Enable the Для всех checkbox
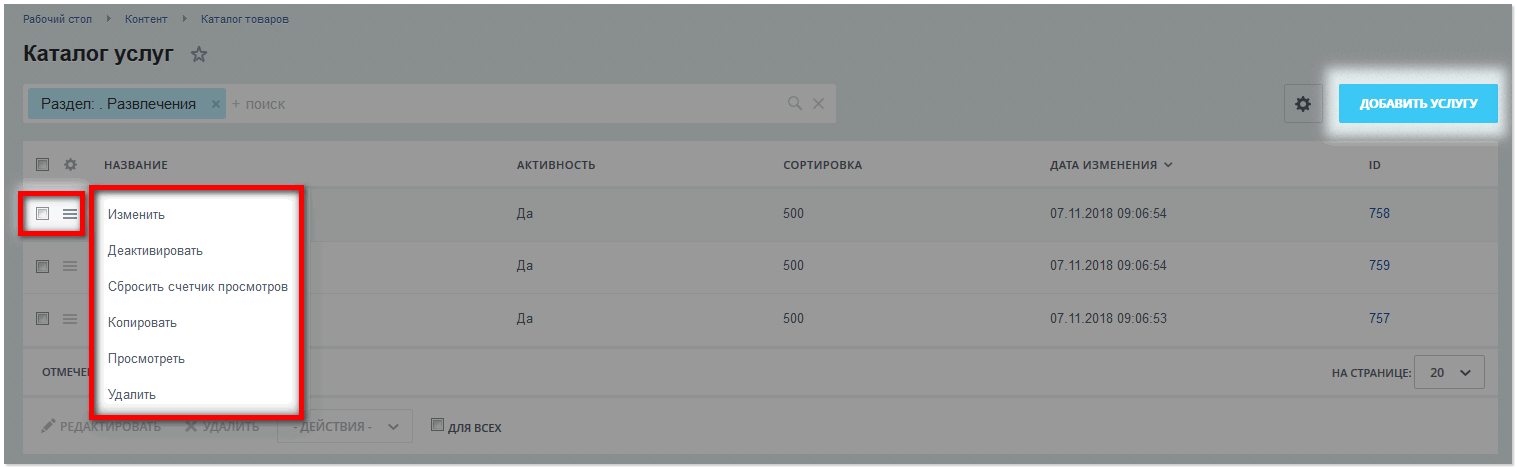This screenshot has height=469, width=1517. pyautogui.click(x=437, y=425)
